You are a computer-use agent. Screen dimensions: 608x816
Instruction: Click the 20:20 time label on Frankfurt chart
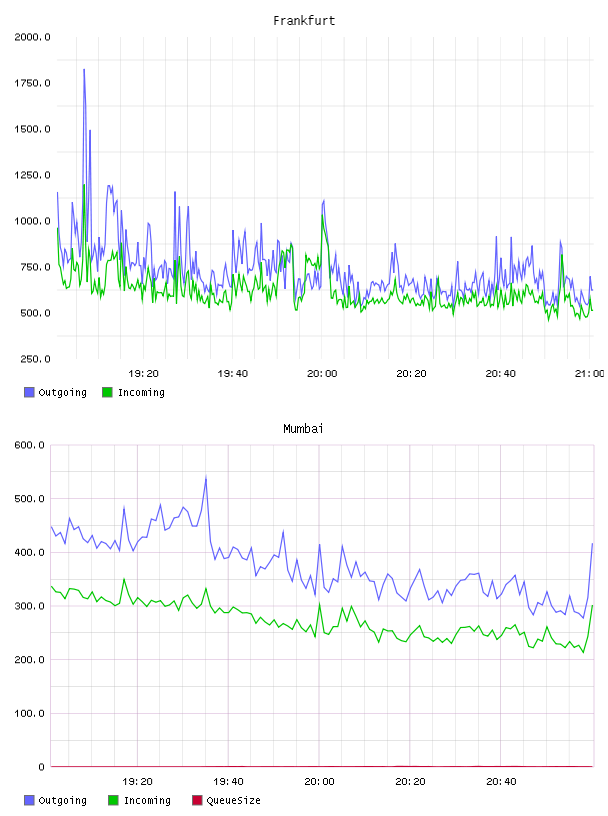click(x=411, y=374)
